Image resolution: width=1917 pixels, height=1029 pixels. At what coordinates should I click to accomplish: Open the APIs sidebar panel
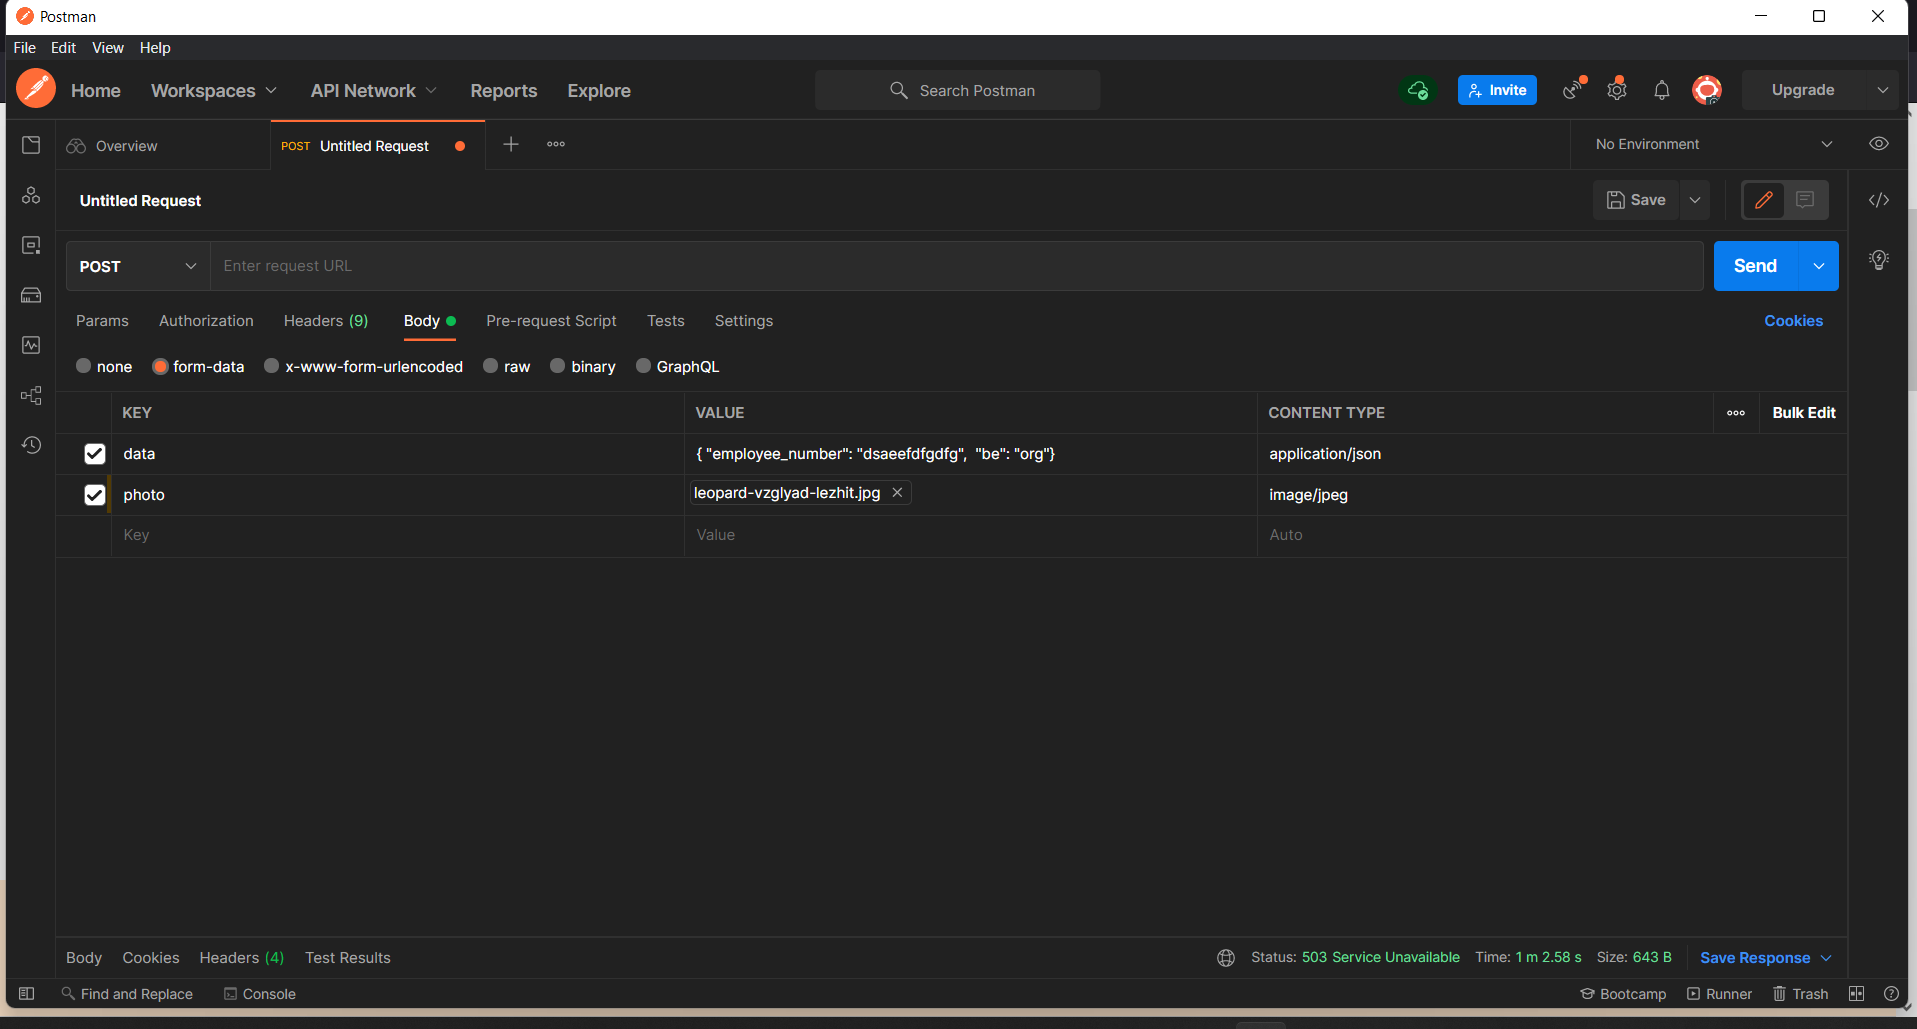pos(31,196)
